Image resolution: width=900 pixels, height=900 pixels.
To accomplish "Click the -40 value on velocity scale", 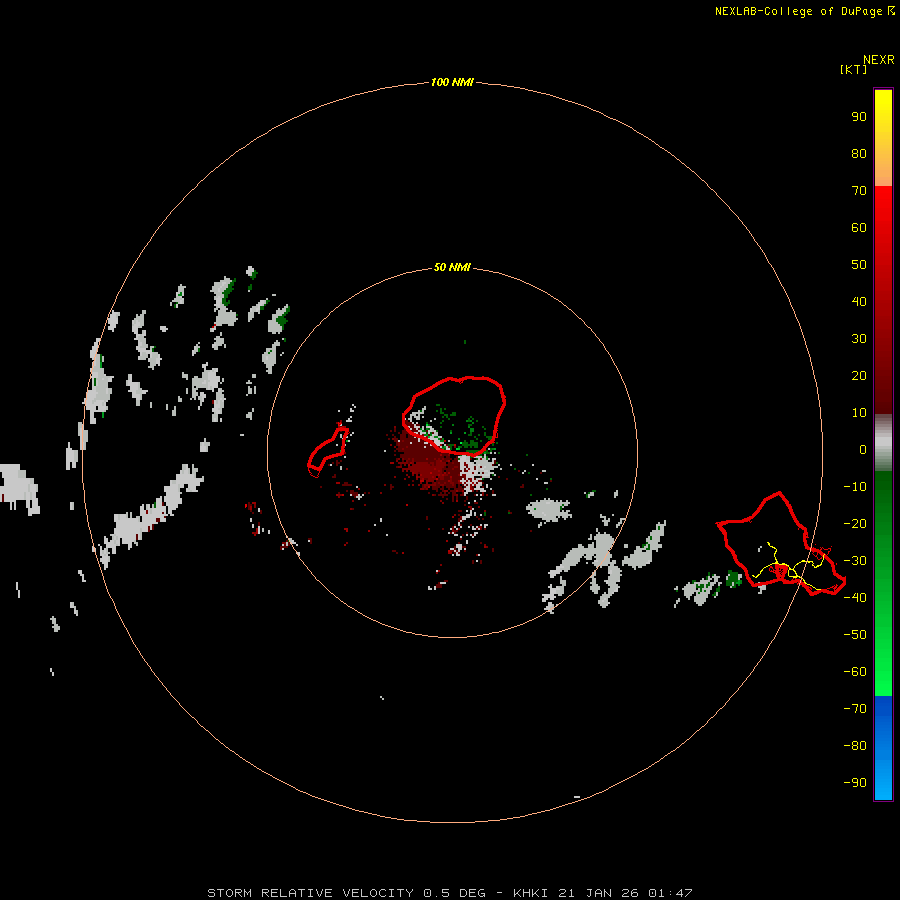I will click(x=855, y=598).
